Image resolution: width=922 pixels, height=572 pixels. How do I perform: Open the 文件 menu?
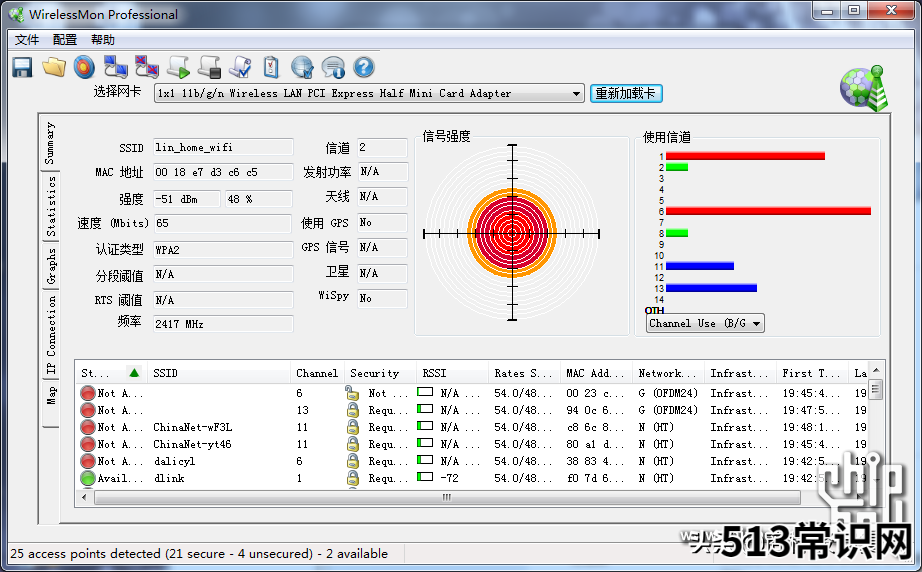point(27,39)
